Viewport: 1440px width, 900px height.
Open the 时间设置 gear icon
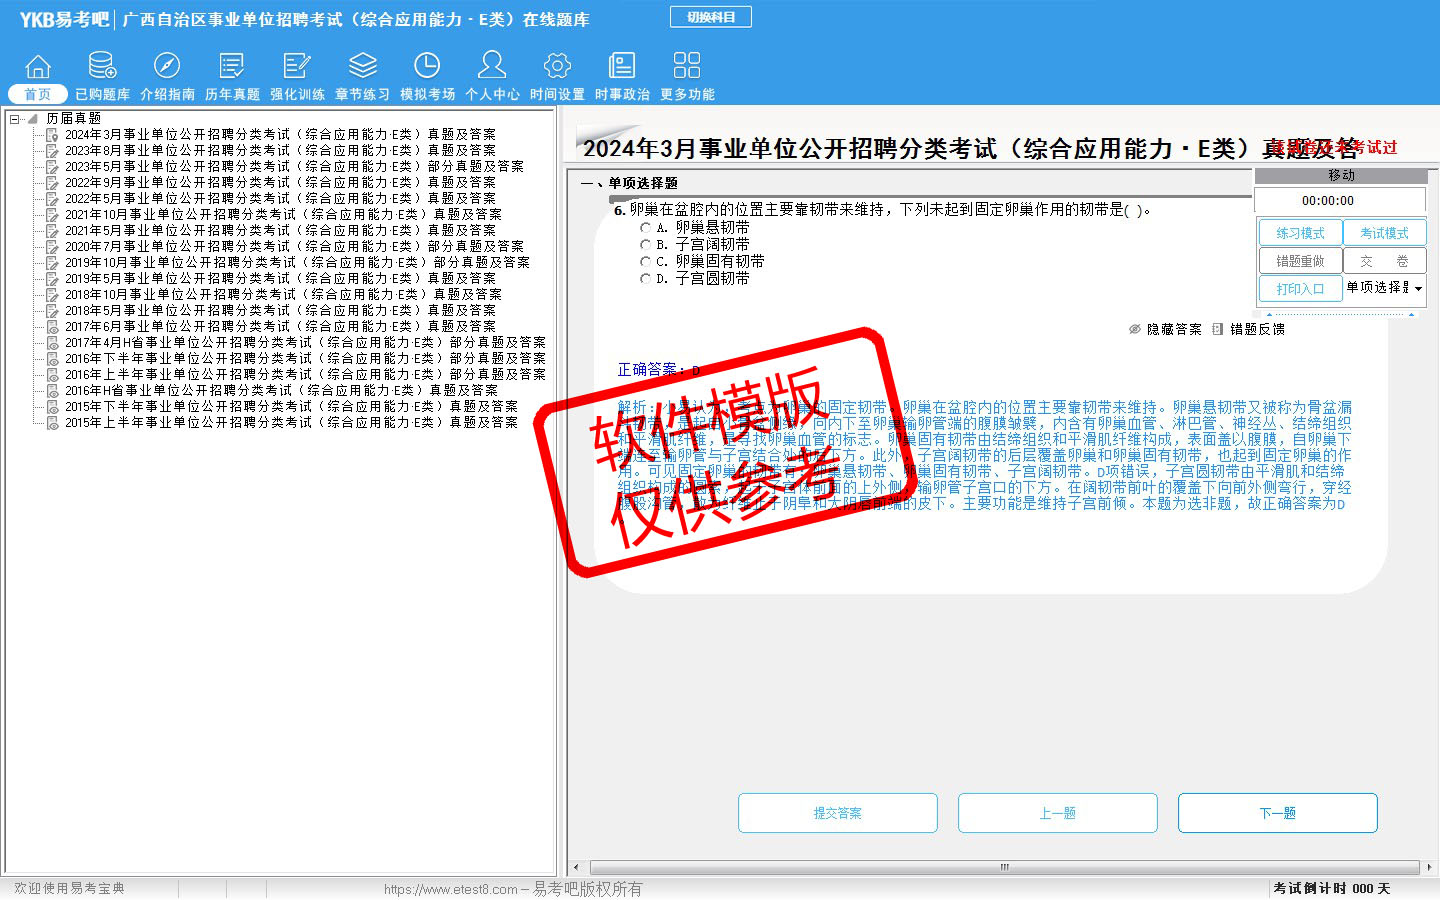[x=557, y=67]
